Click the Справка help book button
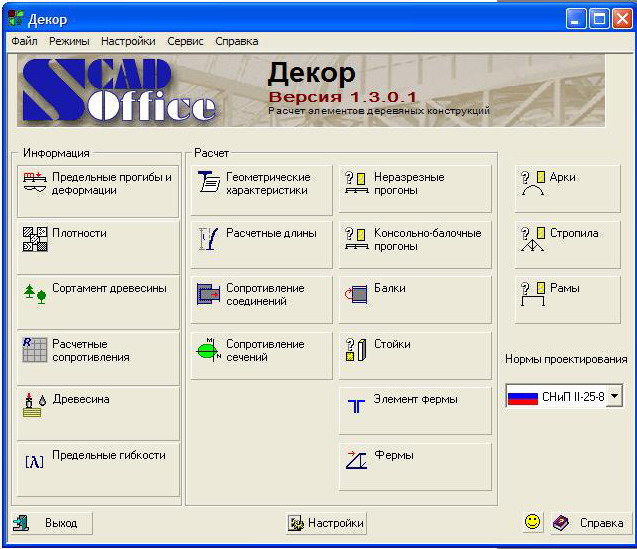This screenshot has width=637, height=549. [589, 523]
